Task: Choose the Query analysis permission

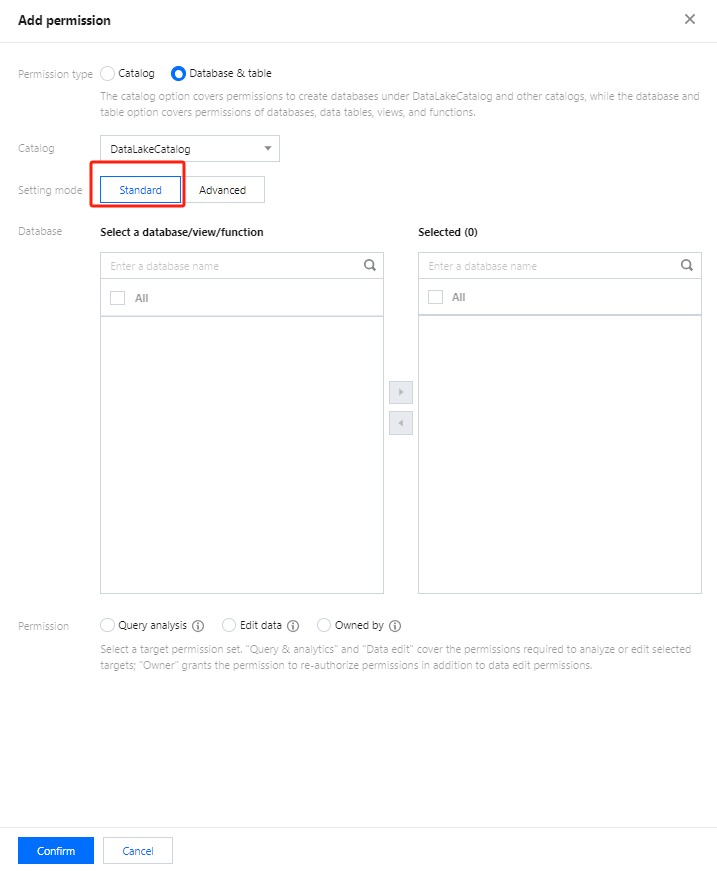Action: [108, 625]
